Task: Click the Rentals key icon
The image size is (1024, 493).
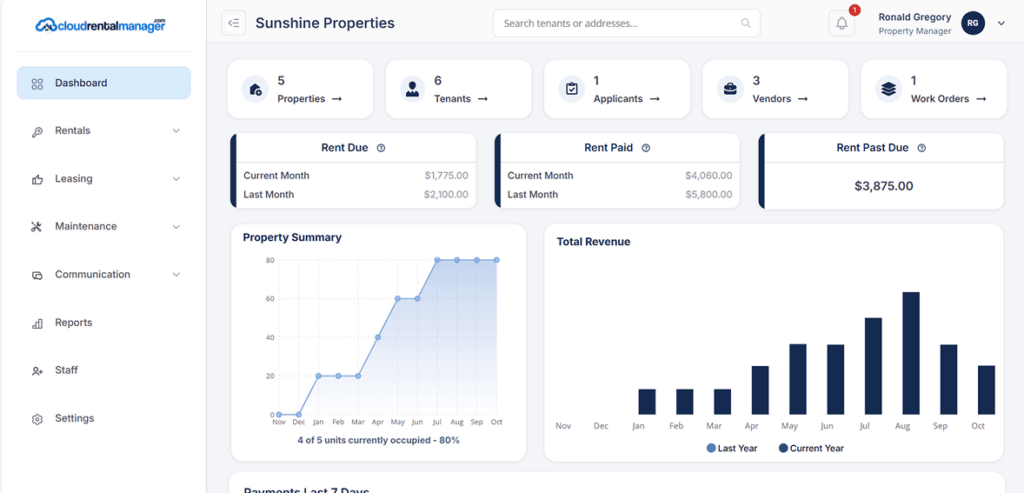Action: click(37, 131)
